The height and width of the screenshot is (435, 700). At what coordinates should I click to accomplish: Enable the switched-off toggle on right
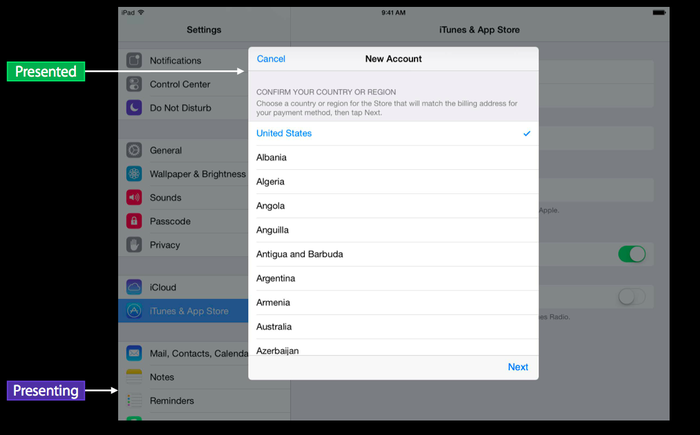(x=631, y=296)
